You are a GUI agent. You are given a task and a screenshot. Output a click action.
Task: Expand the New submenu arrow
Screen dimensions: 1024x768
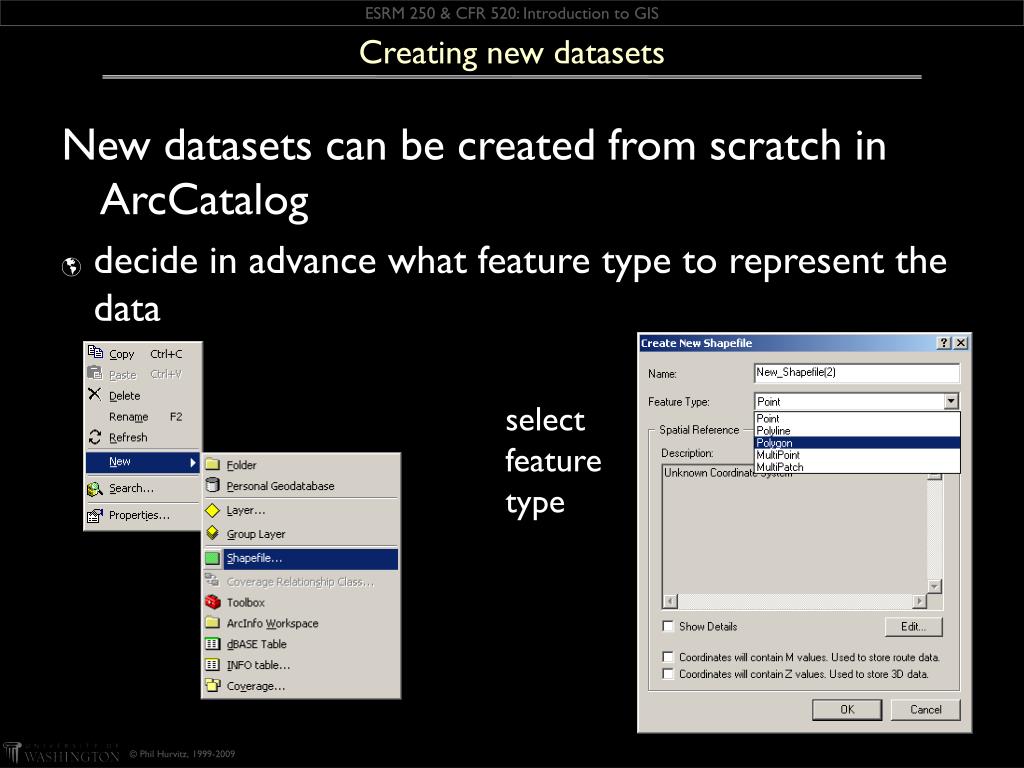193,462
